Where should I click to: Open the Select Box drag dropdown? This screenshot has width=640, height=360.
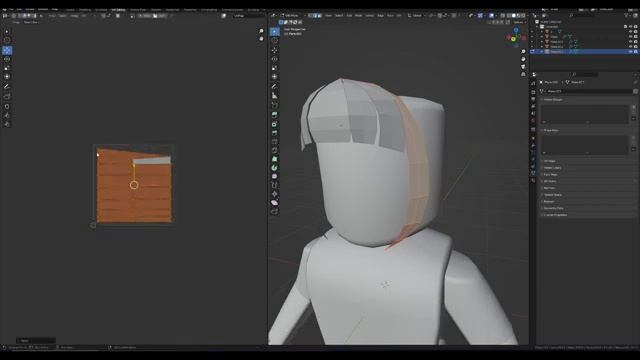(x=31, y=22)
